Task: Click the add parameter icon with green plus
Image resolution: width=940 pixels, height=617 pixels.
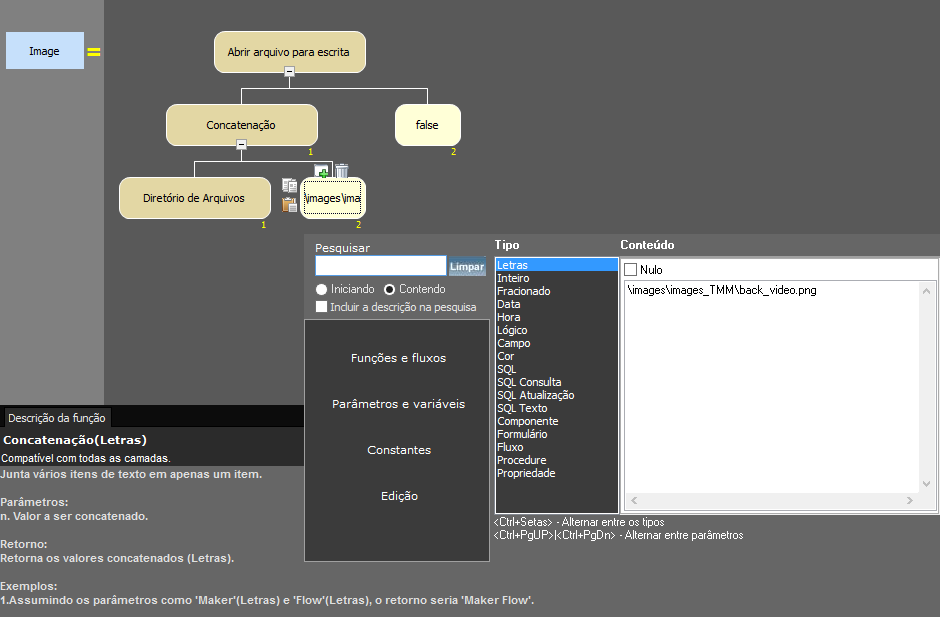Action: pyautogui.click(x=322, y=171)
